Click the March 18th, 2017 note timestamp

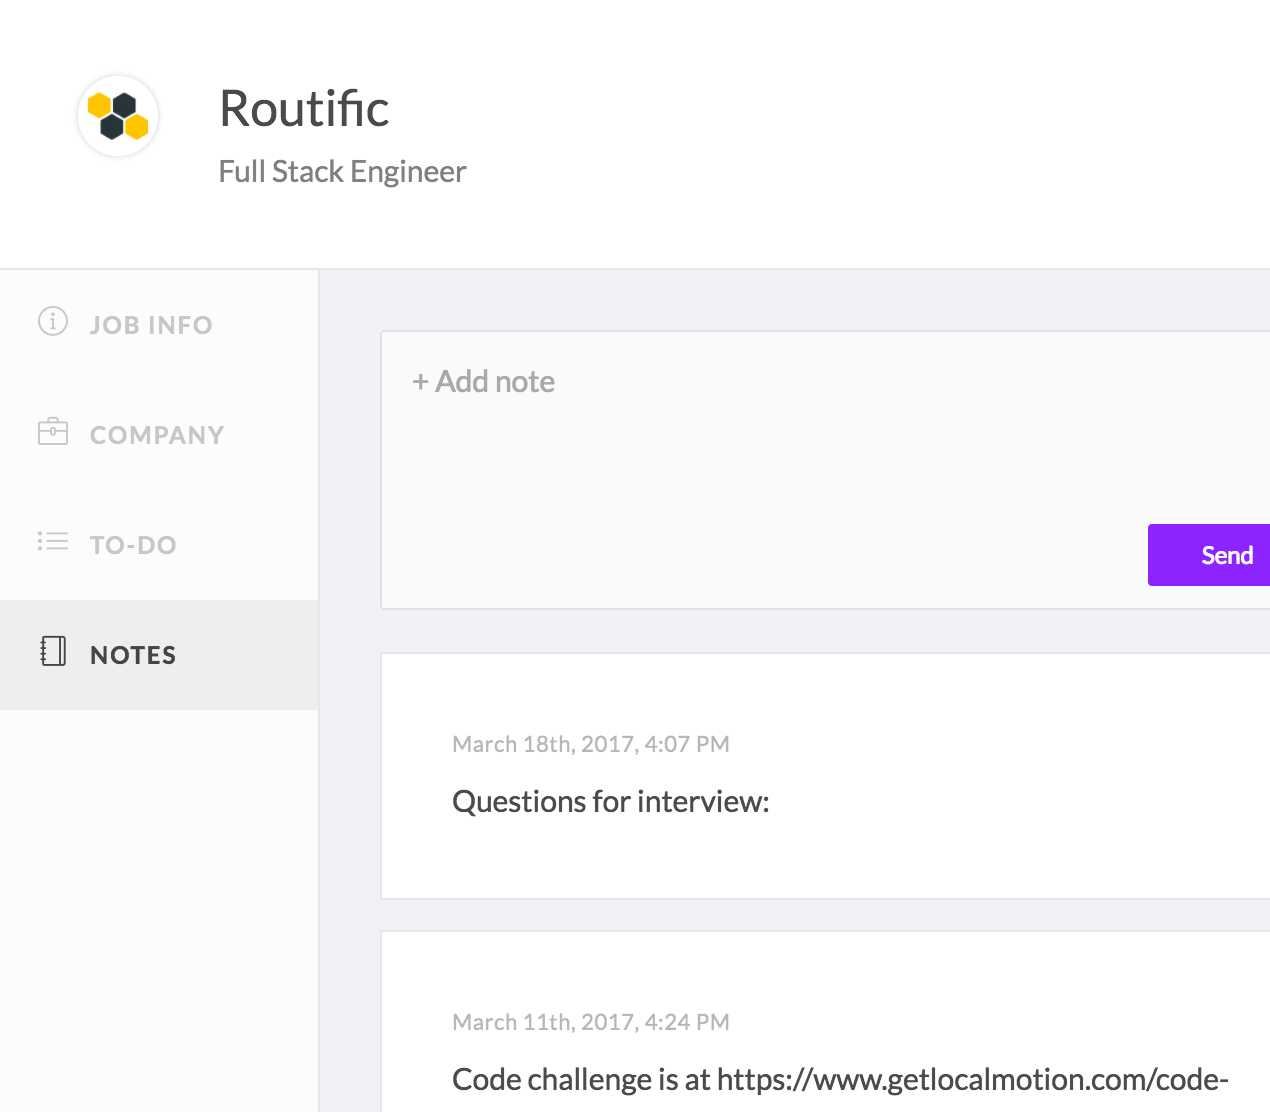[591, 744]
